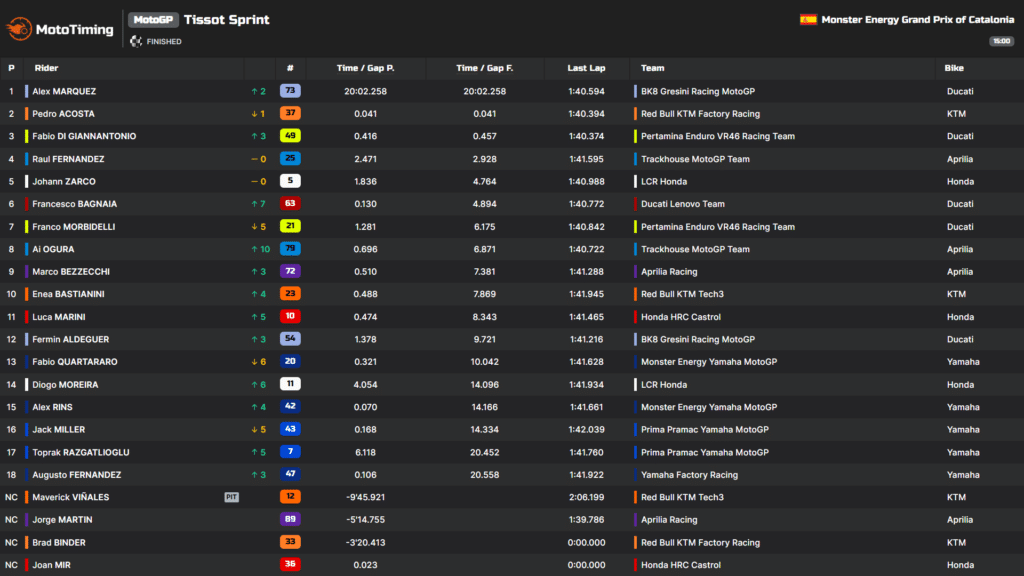1024x576 pixels.
Task: Select rider name Jorge MARTIN
Action: 62,520
